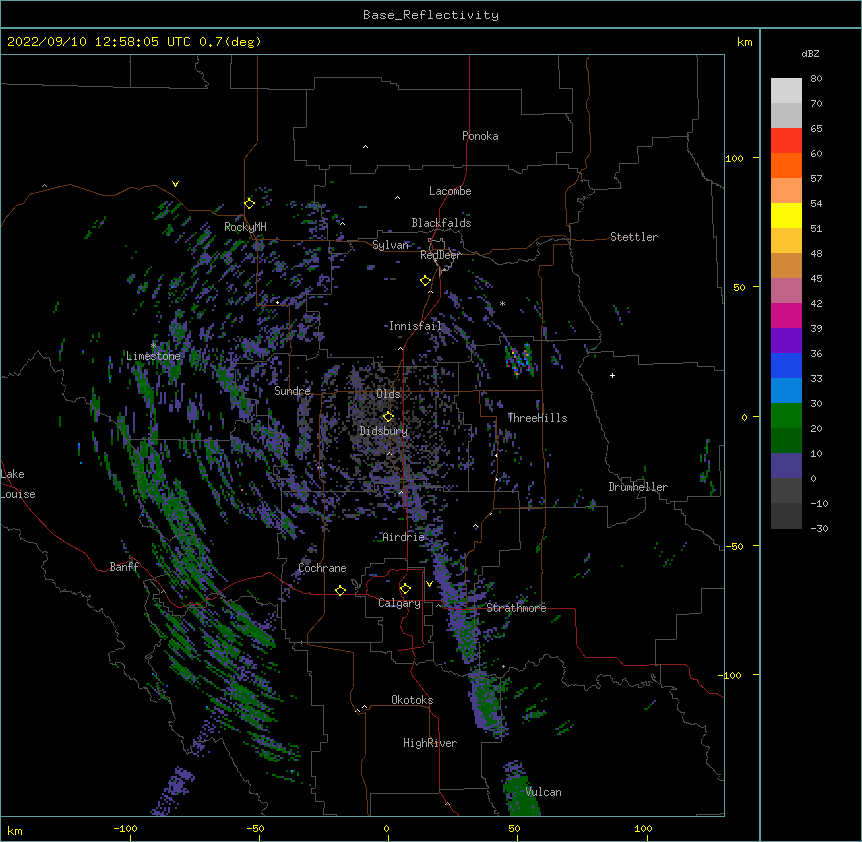Click the Ponoka city label

point(480,136)
